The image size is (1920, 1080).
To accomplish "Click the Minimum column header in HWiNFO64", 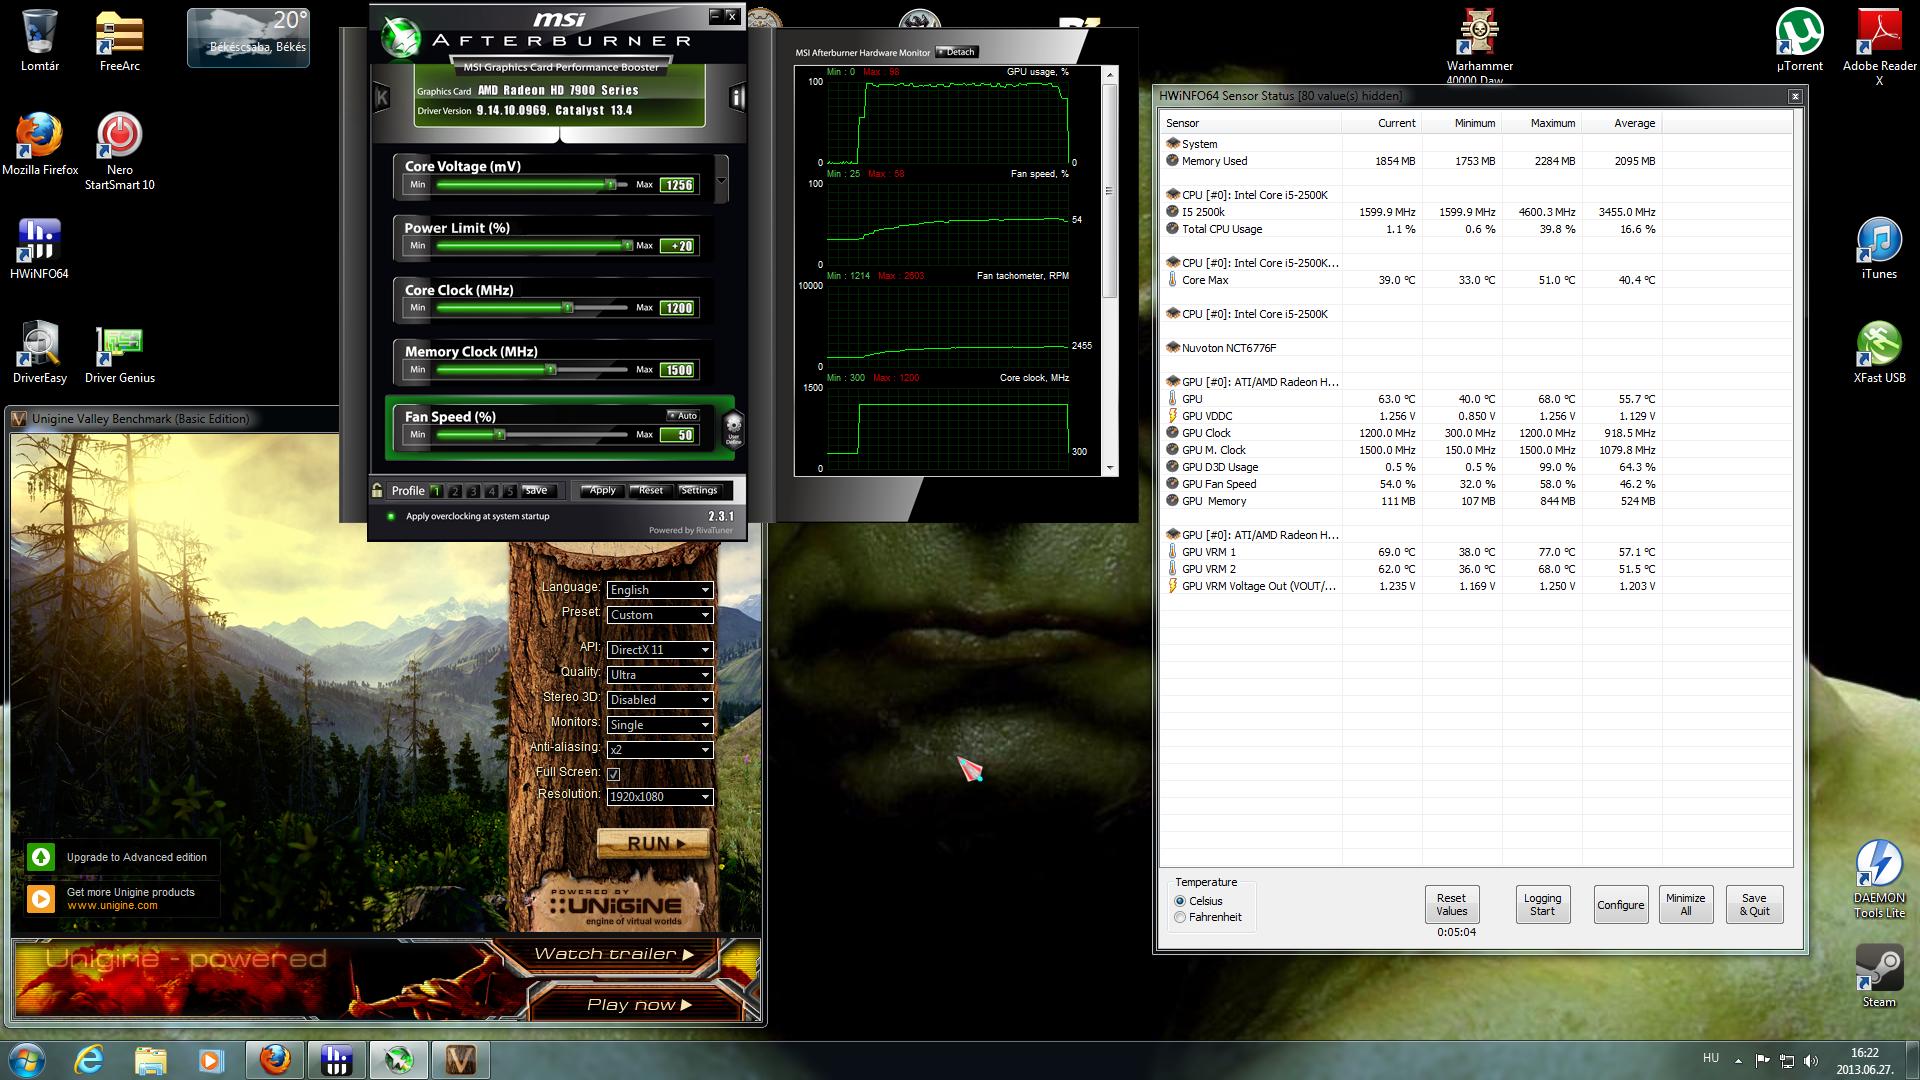I will coord(1461,123).
